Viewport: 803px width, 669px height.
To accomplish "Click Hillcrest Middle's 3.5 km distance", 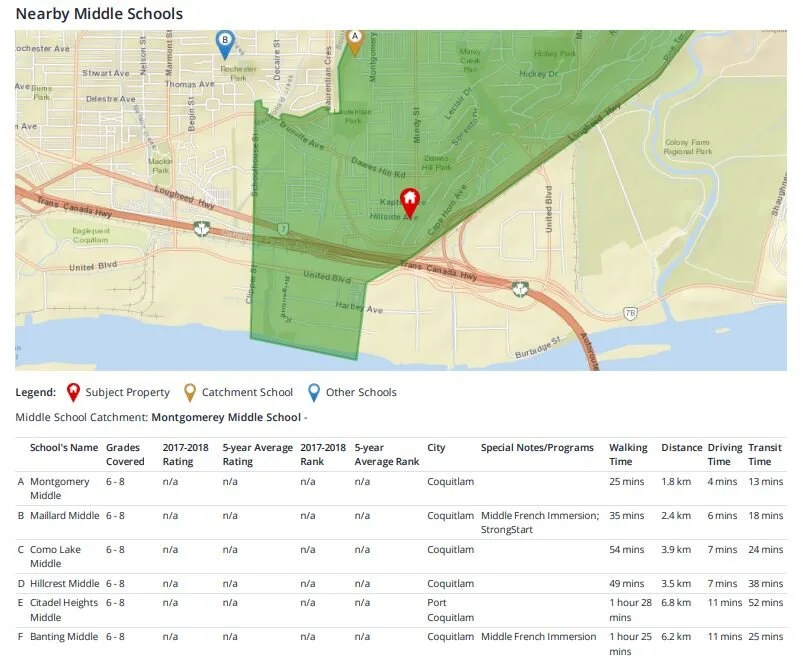I will 676,583.
